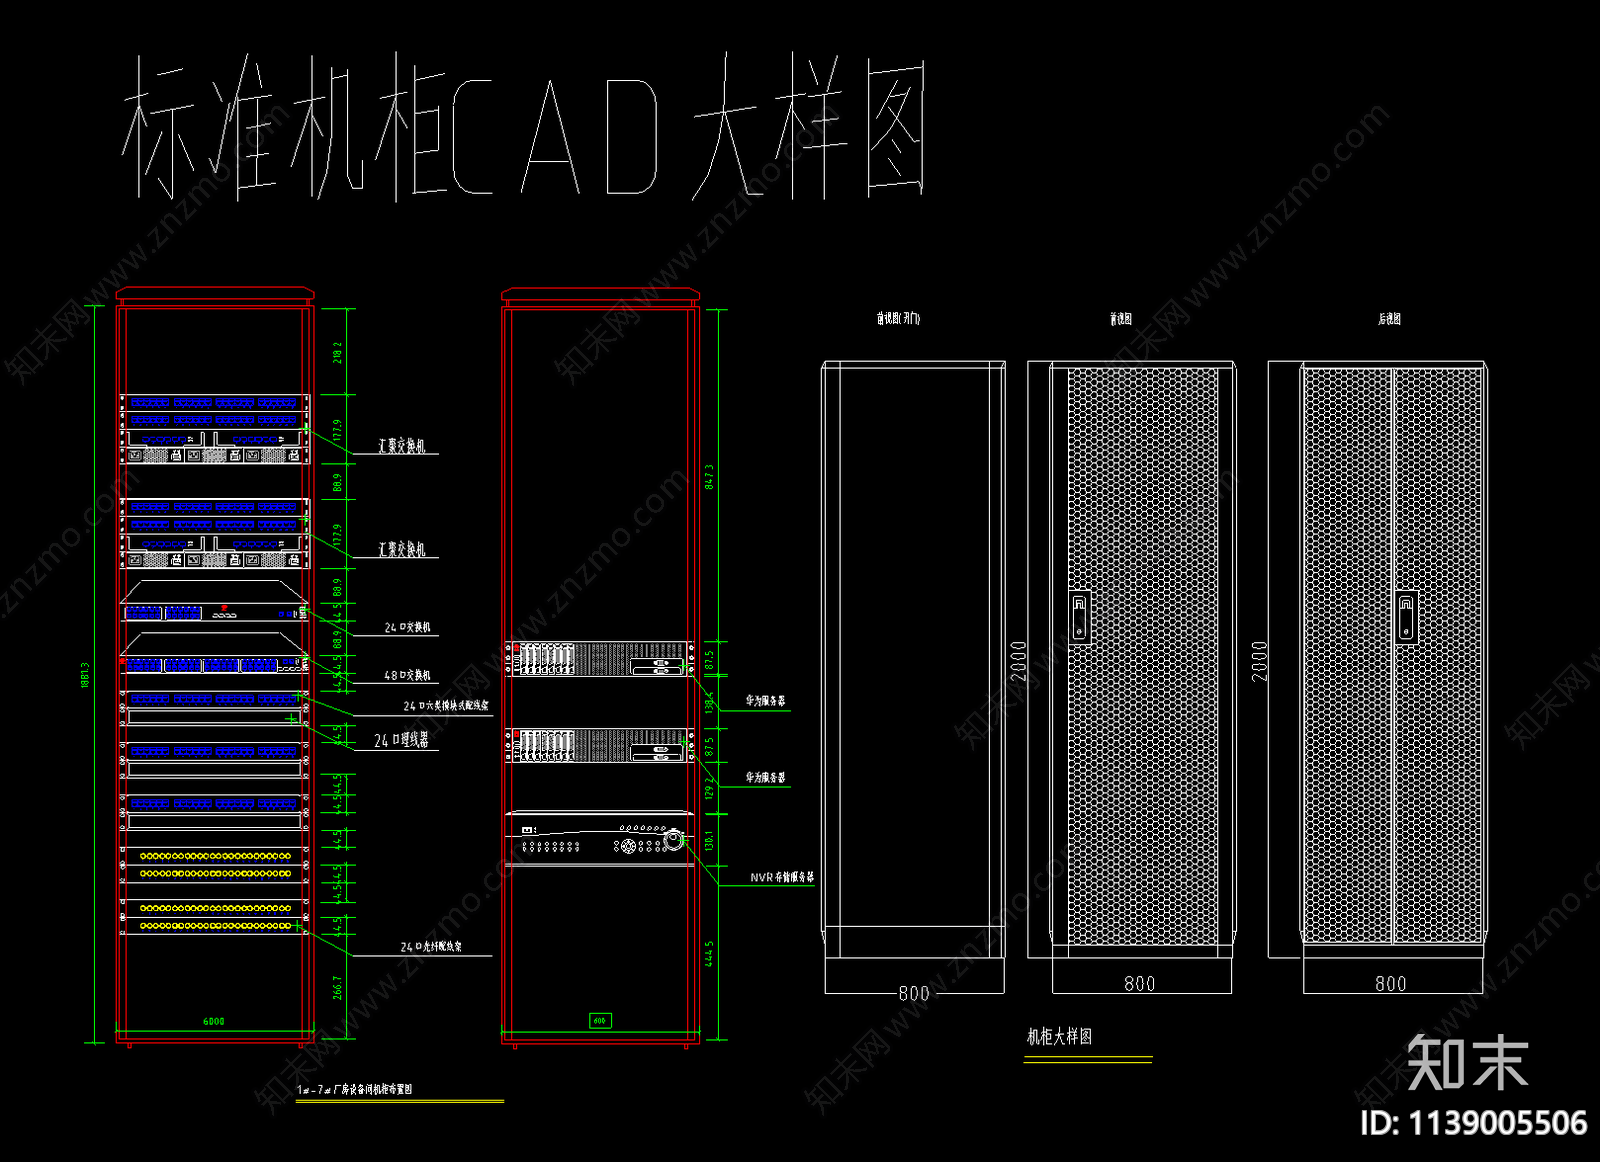The height and width of the screenshot is (1162, 1600).
Task: Click the 后视图 view label
Action: (x=1389, y=318)
